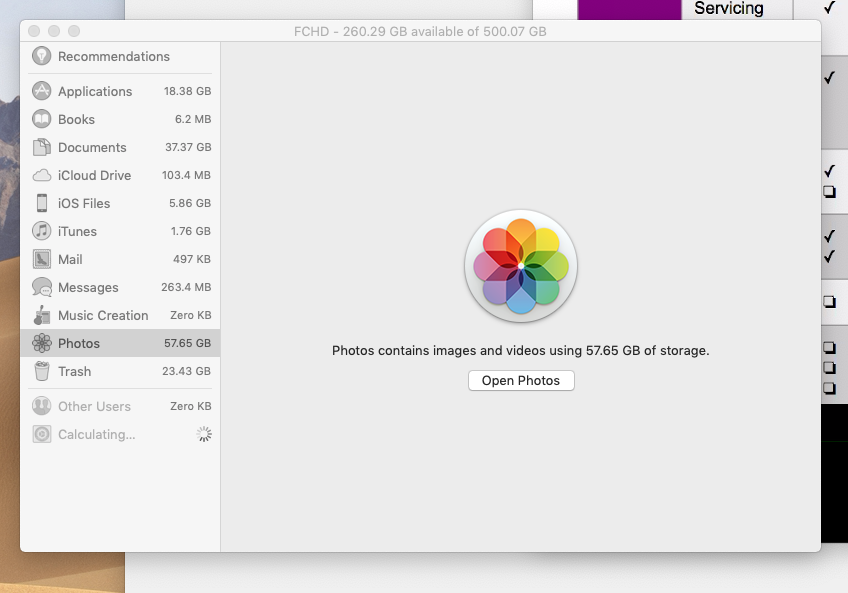
Task: Click the Messages speech bubble icon
Action: 42,287
